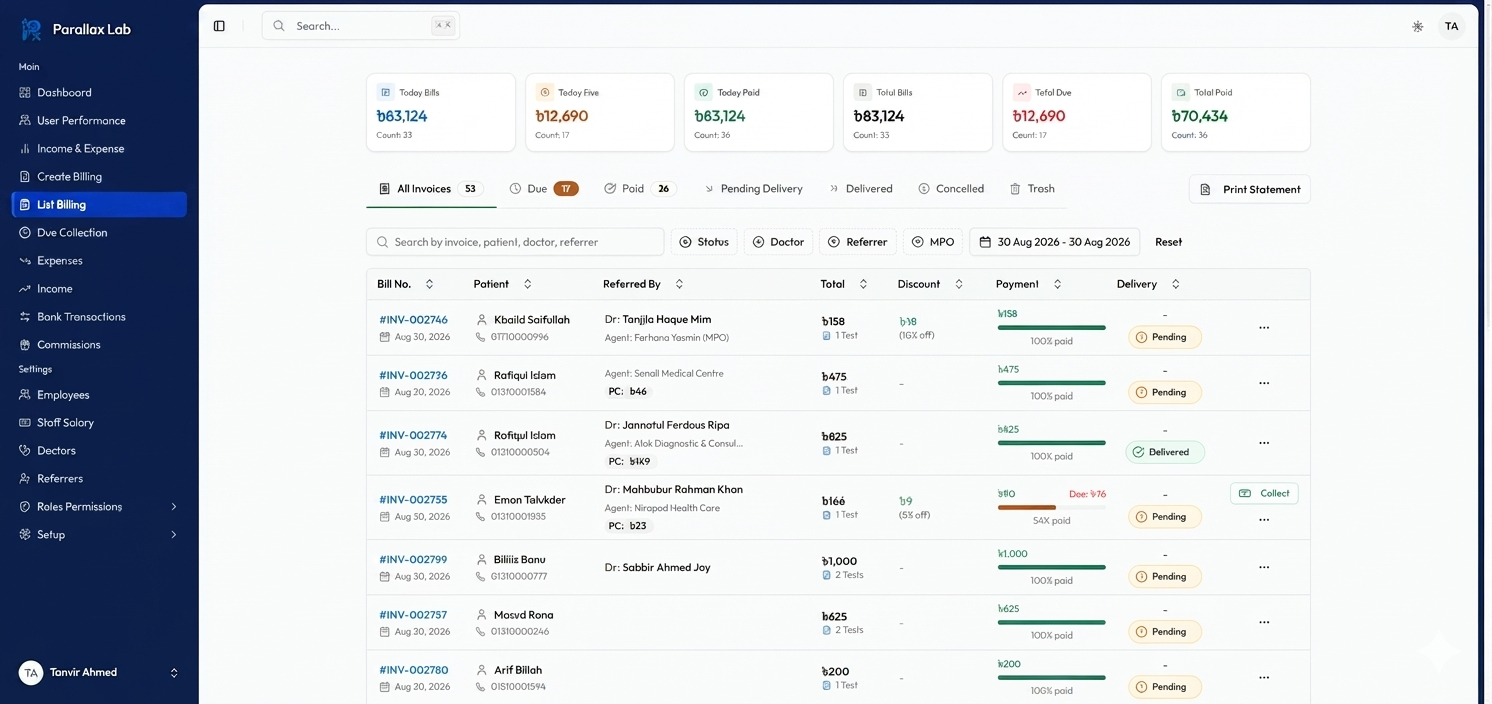Image resolution: width=1492 pixels, height=704 pixels.
Task: Select the Pending Delivery tab
Action: click(x=753, y=188)
